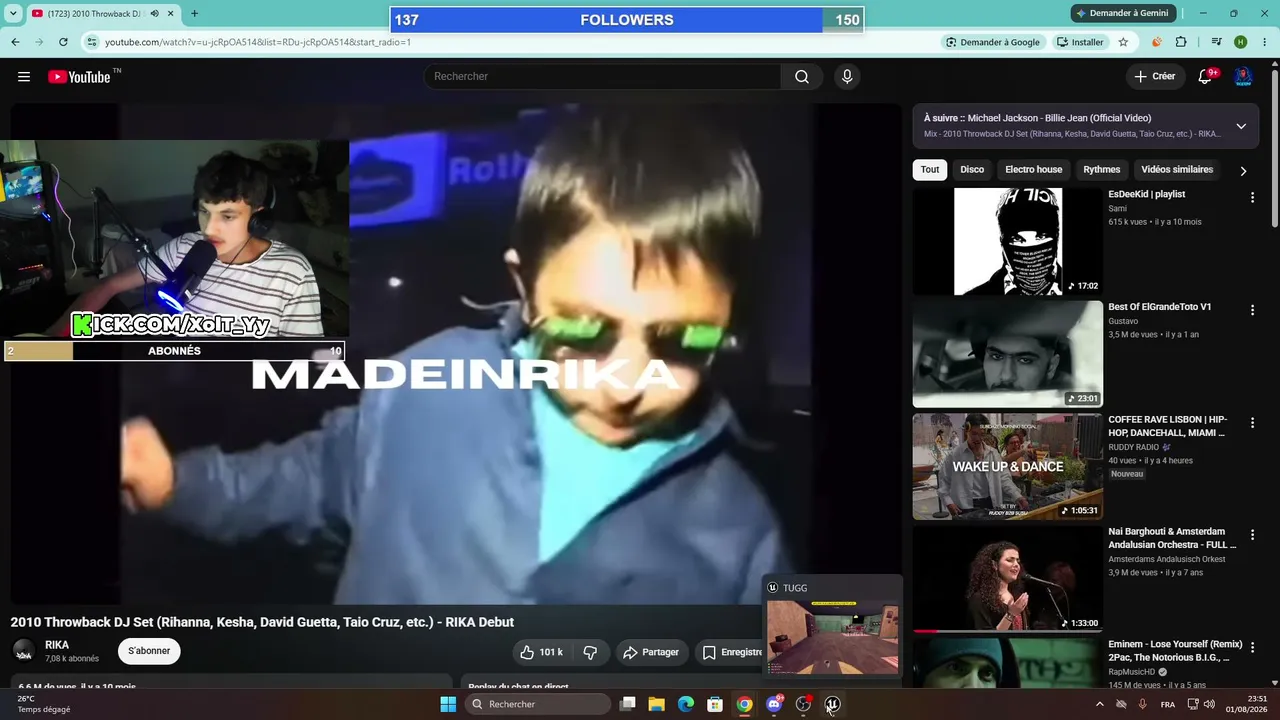
Task: Select the 'Rythmes' filter chip
Action: (1102, 170)
